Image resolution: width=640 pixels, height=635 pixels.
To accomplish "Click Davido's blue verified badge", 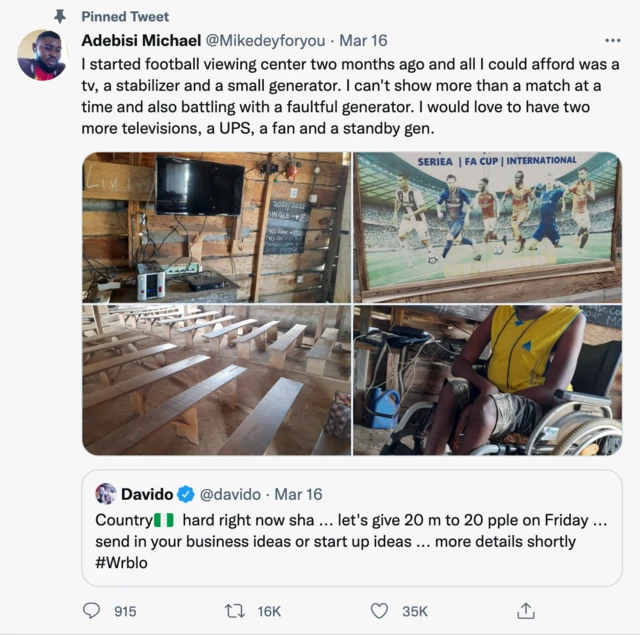I will click(186, 494).
